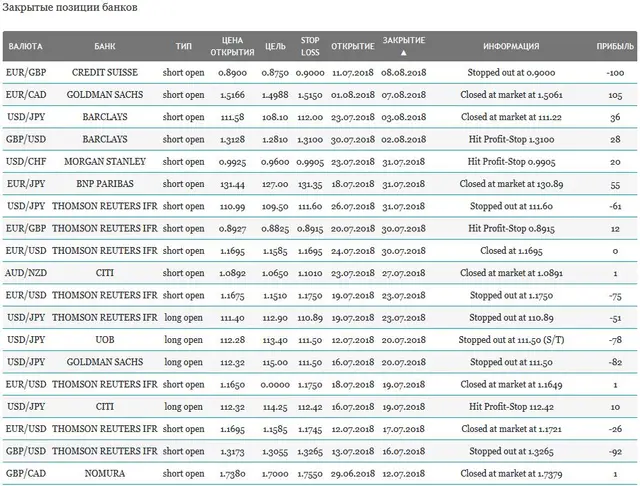Click the STOP LOSS column header

310,46
